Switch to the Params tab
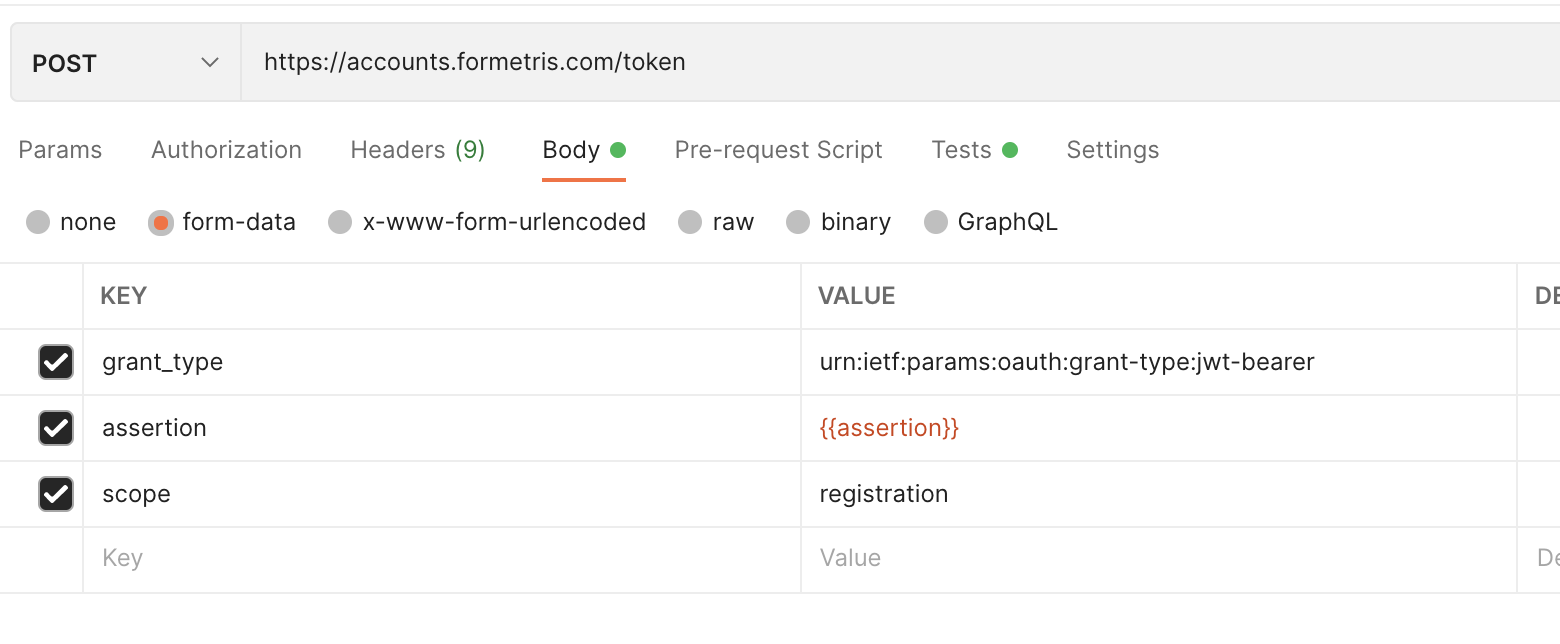The height and width of the screenshot is (644, 1560). (60, 150)
